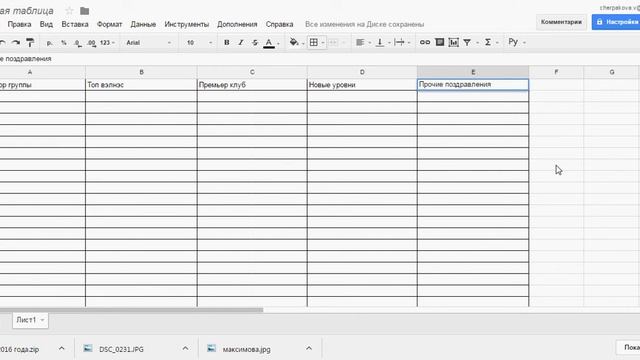Click the borders grid icon
The image size is (640, 360).
[313, 42]
